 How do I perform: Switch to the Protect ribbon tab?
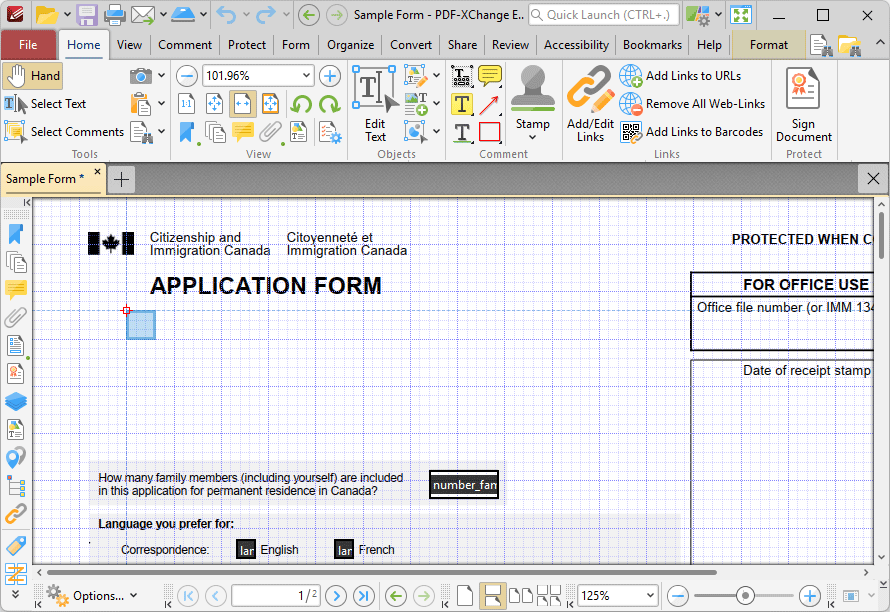[x=246, y=45]
